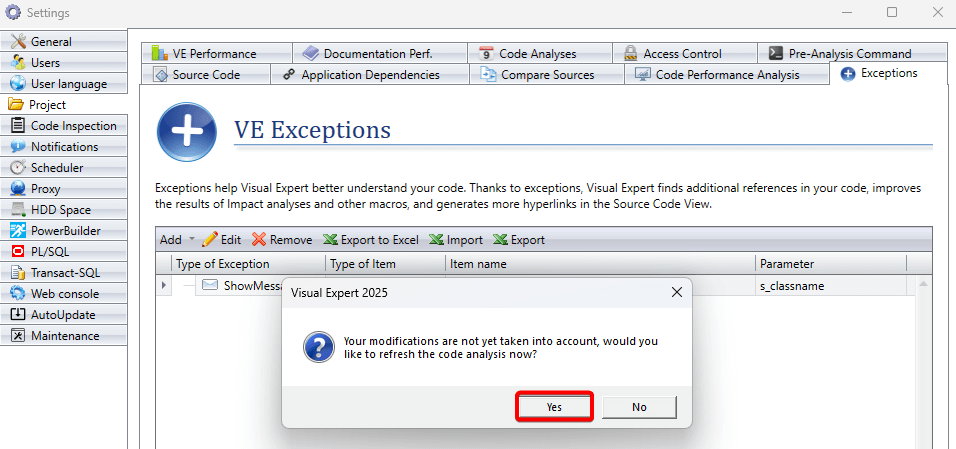This screenshot has width=956, height=449.
Task: Open Maintenance settings
Action: [63, 336]
